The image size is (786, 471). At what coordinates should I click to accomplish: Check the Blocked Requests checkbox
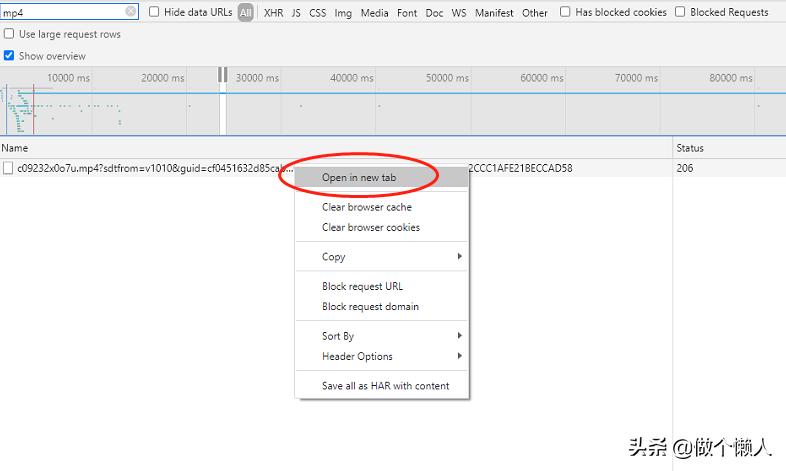click(681, 12)
